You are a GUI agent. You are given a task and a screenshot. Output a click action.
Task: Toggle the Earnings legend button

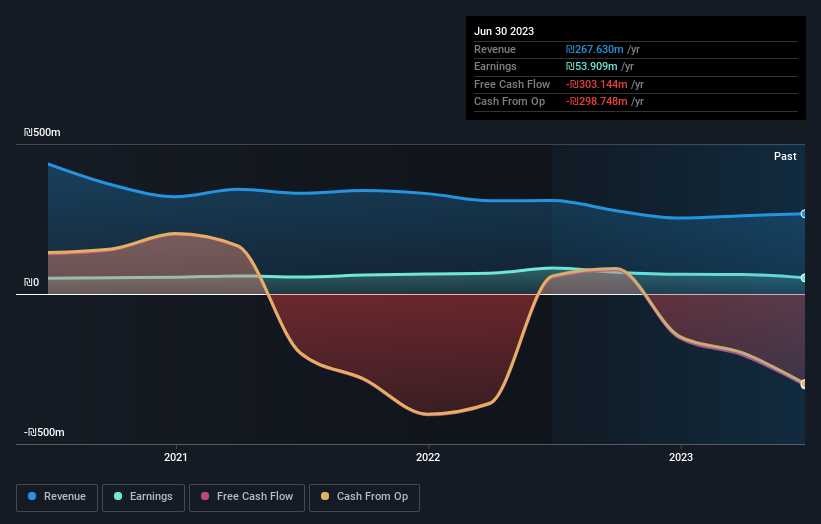143,497
